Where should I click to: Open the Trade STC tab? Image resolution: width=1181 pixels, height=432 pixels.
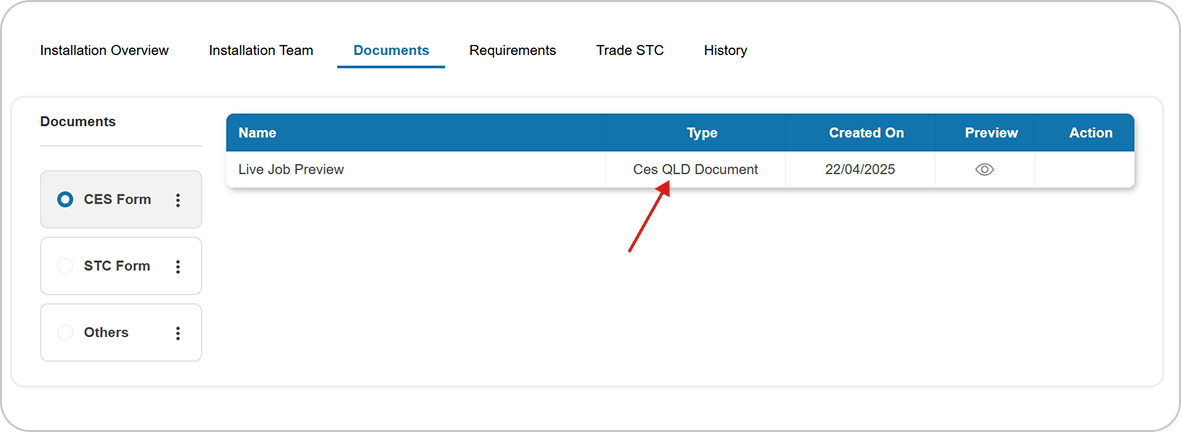click(x=630, y=50)
